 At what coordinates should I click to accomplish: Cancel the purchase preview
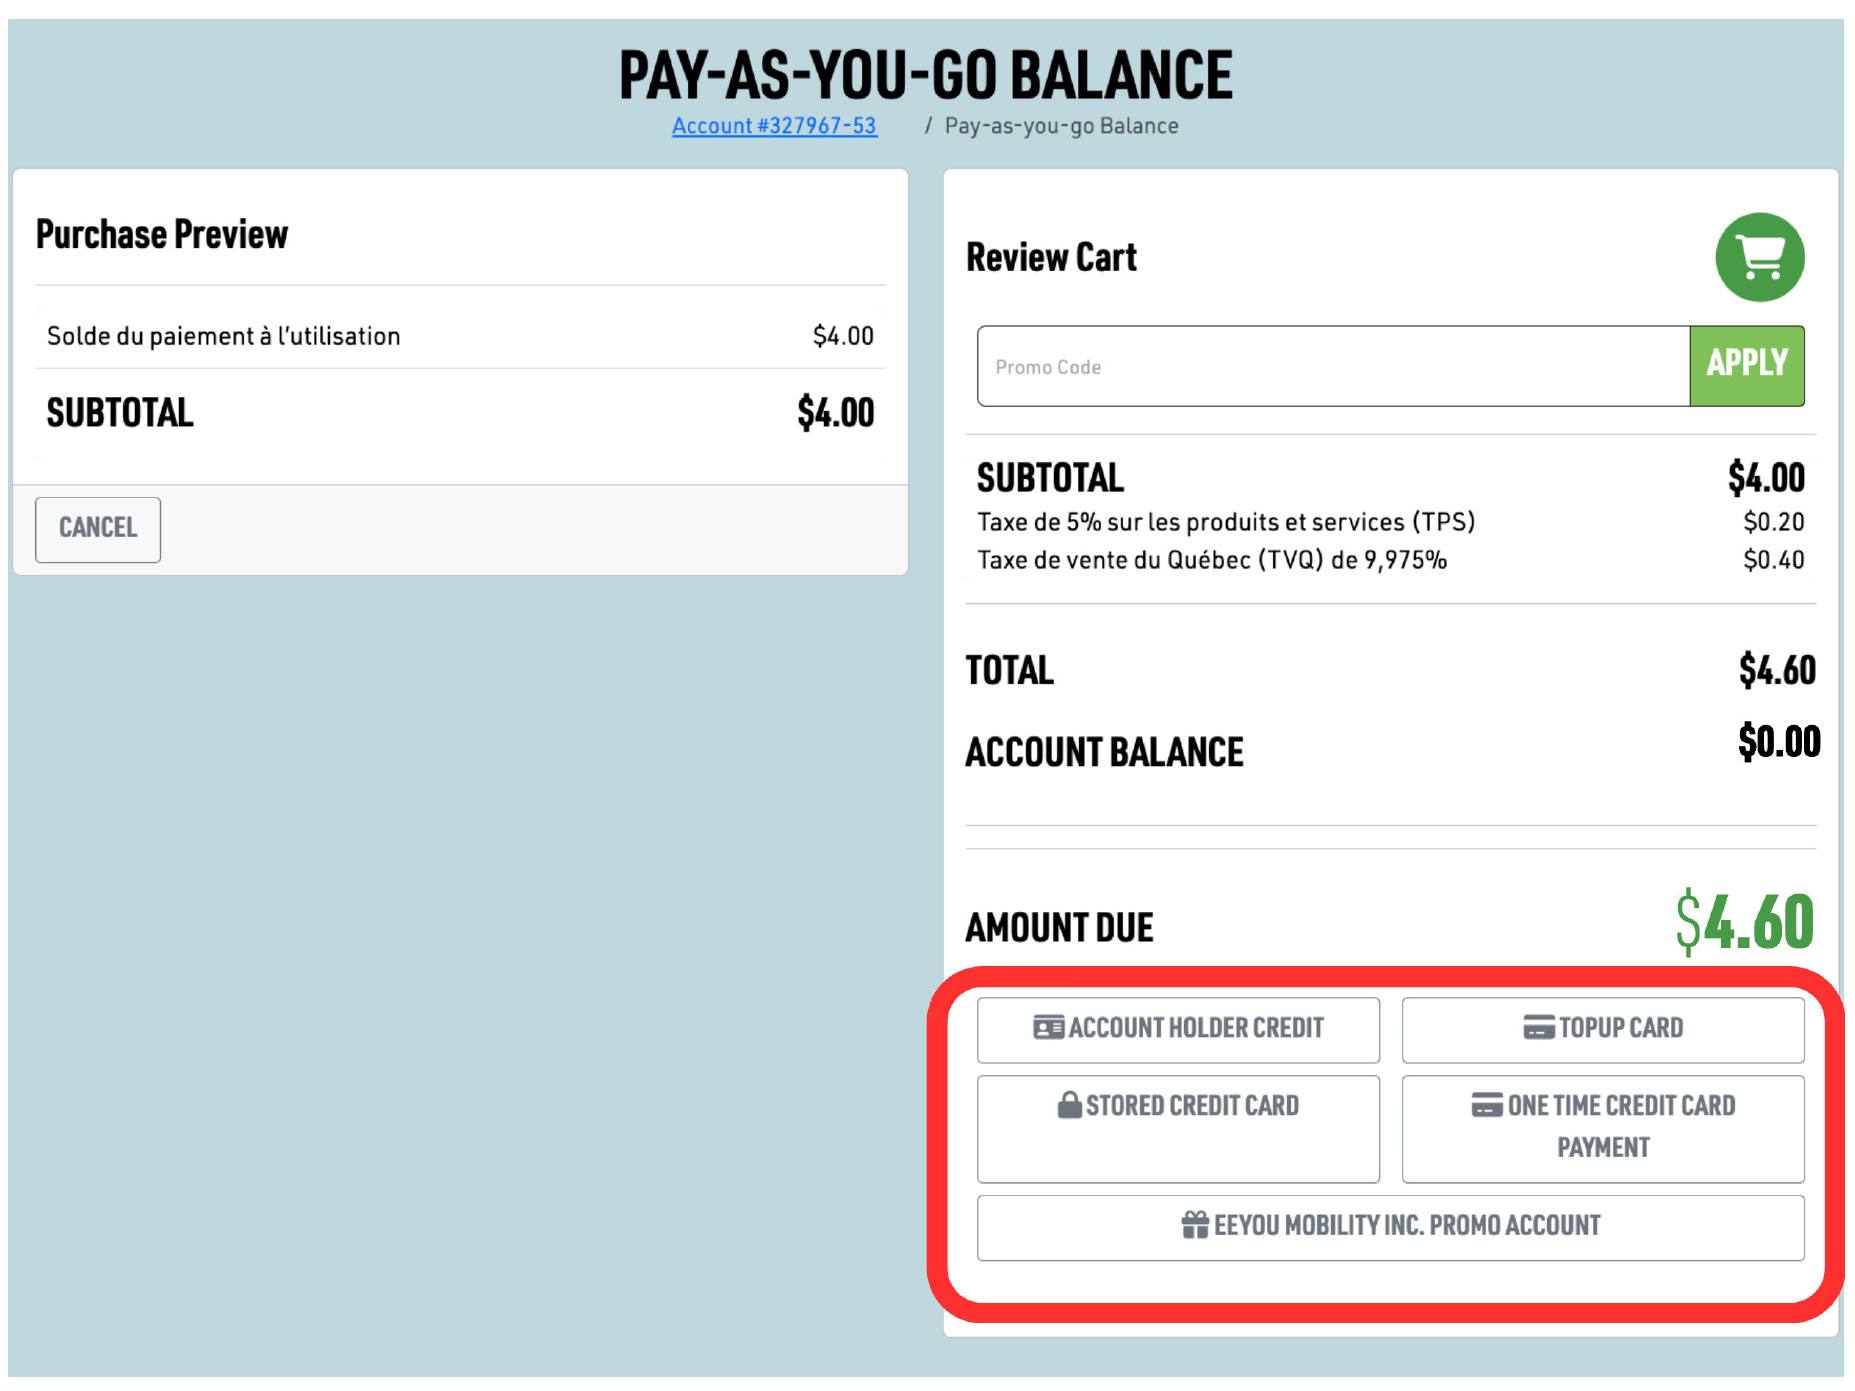click(x=98, y=529)
